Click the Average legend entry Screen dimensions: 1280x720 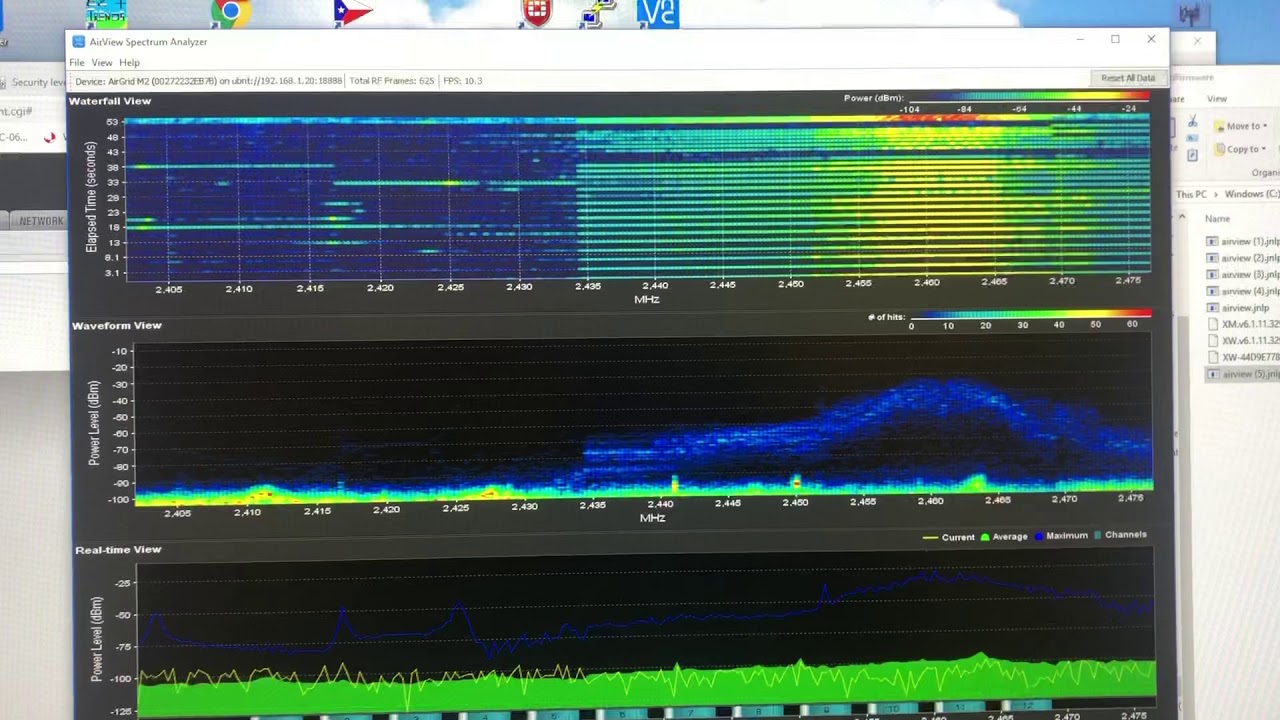coord(1004,537)
